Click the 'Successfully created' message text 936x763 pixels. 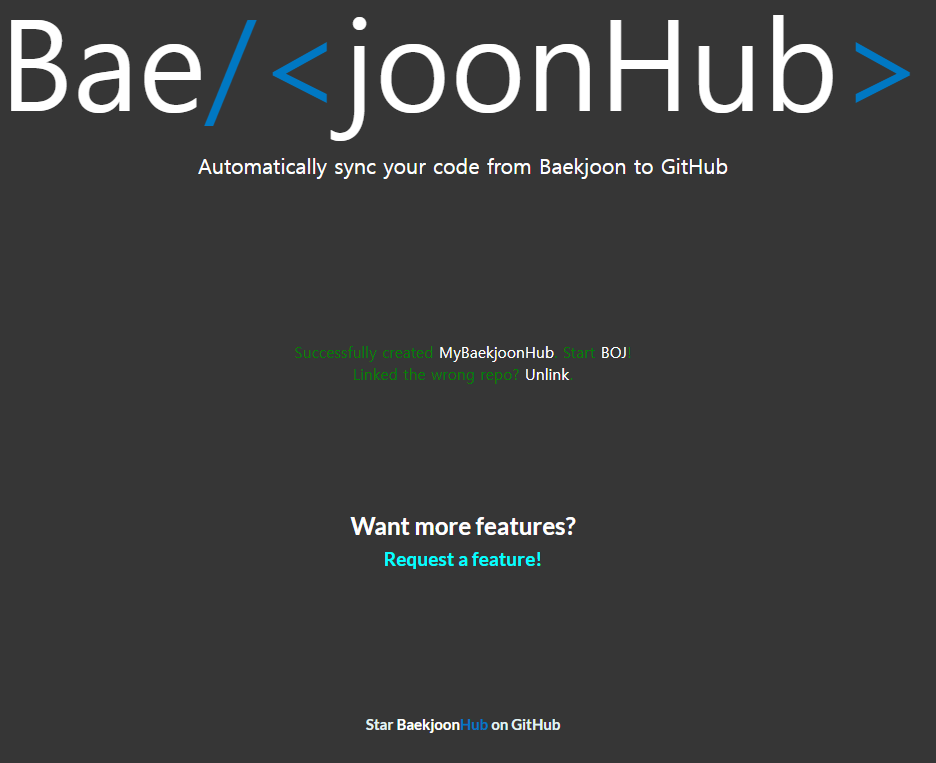364,353
